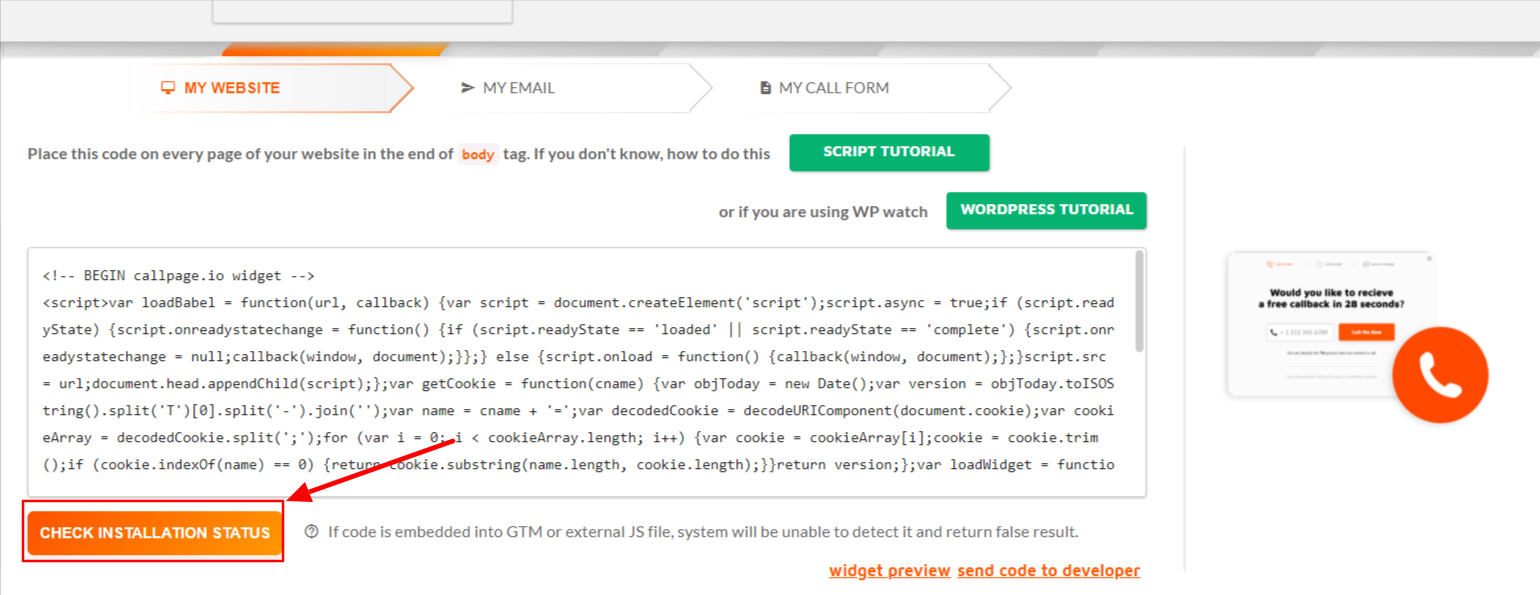Image resolution: width=1540 pixels, height=595 pixels.
Task: Click the question mark help icon
Action: coord(312,532)
